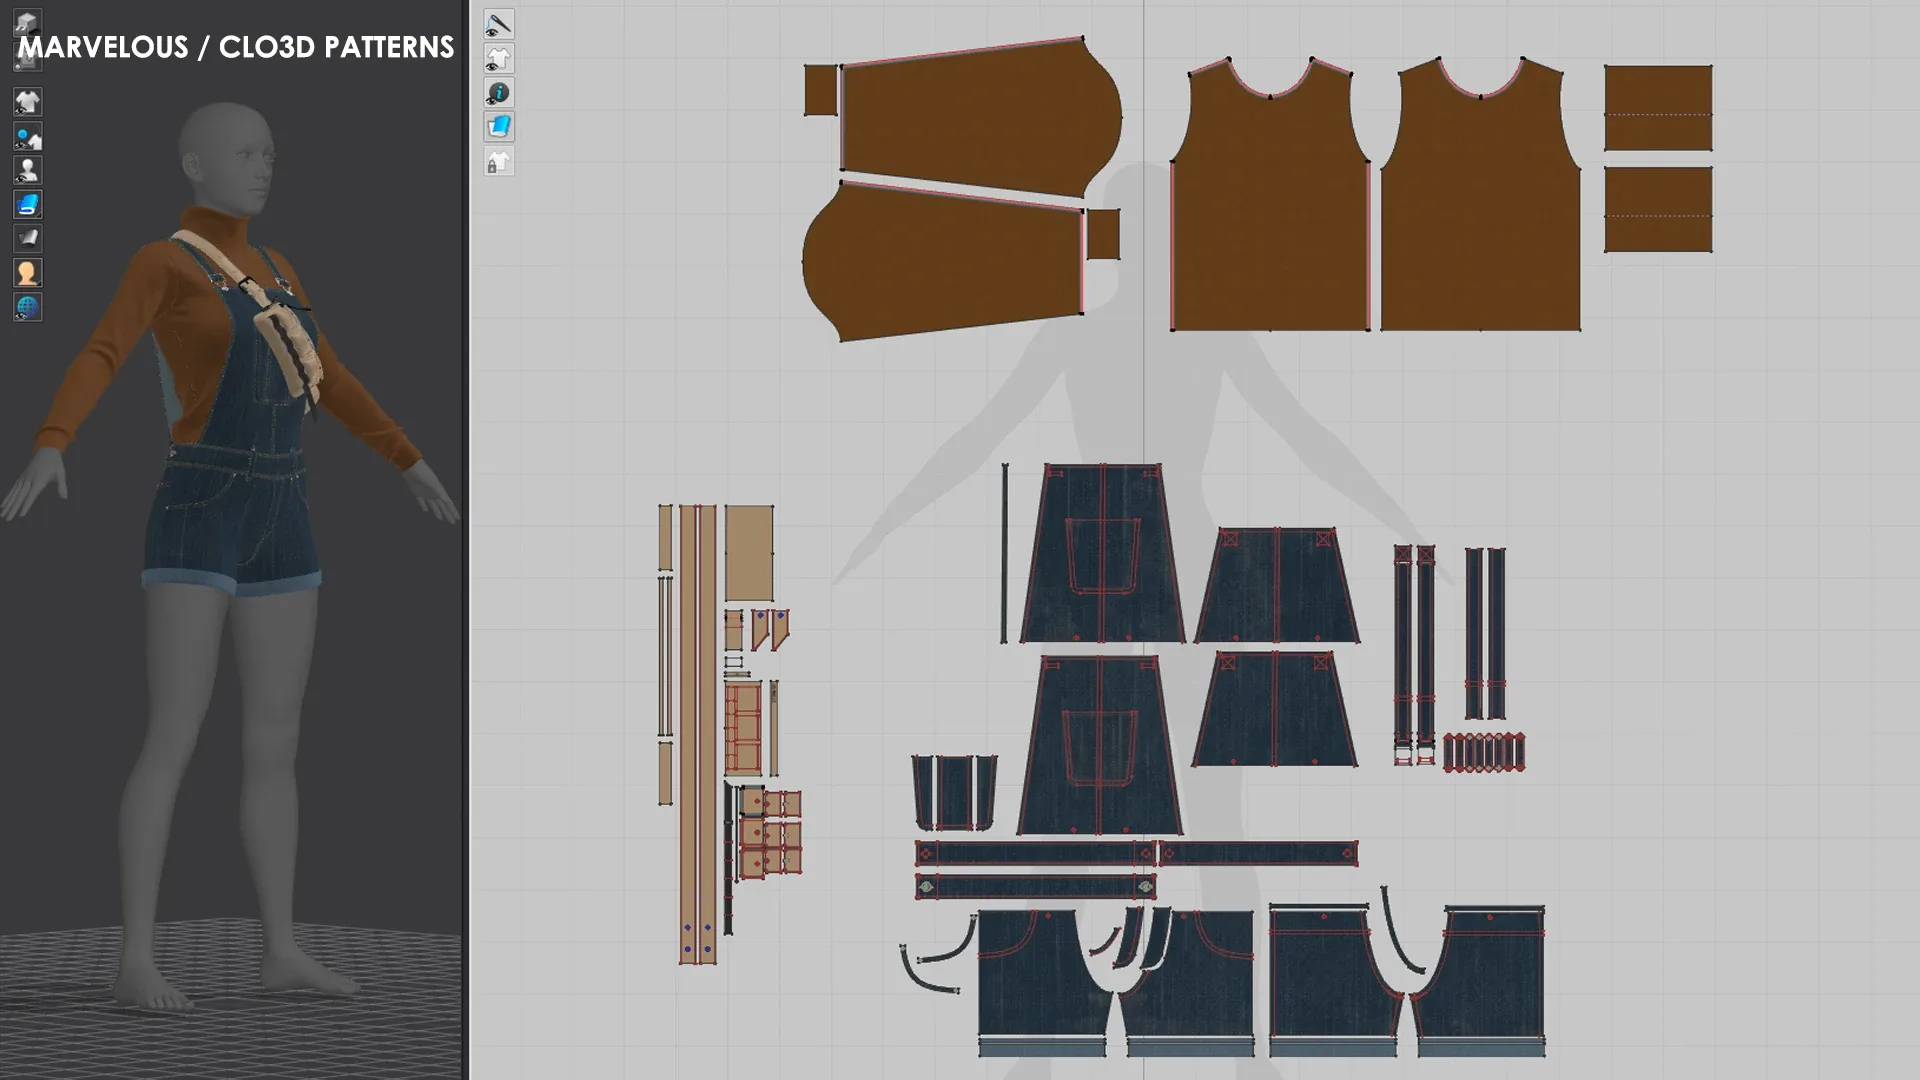Toggle the 3D environment globe icon

tap(27, 306)
